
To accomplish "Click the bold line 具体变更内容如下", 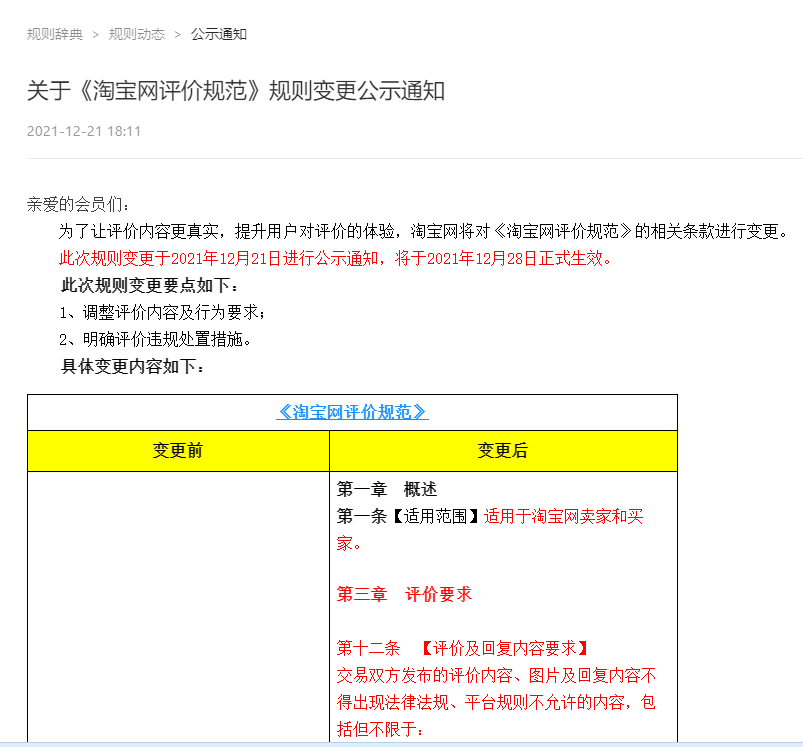I will (x=132, y=367).
